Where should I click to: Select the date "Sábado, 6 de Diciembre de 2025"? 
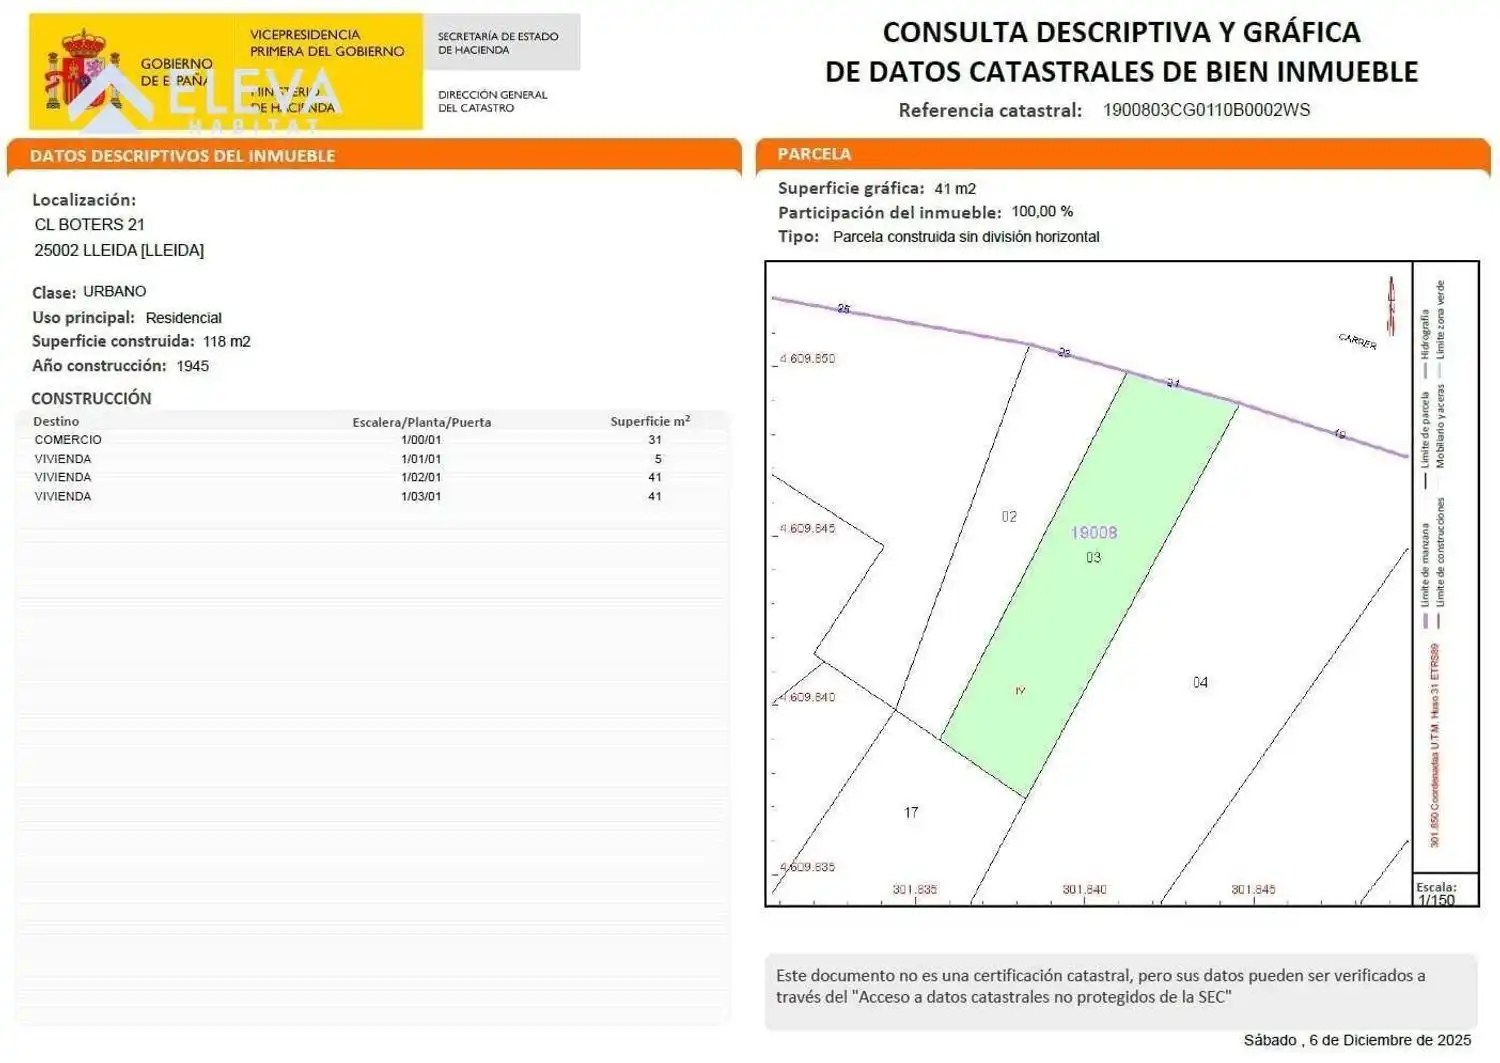(1357, 1040)
